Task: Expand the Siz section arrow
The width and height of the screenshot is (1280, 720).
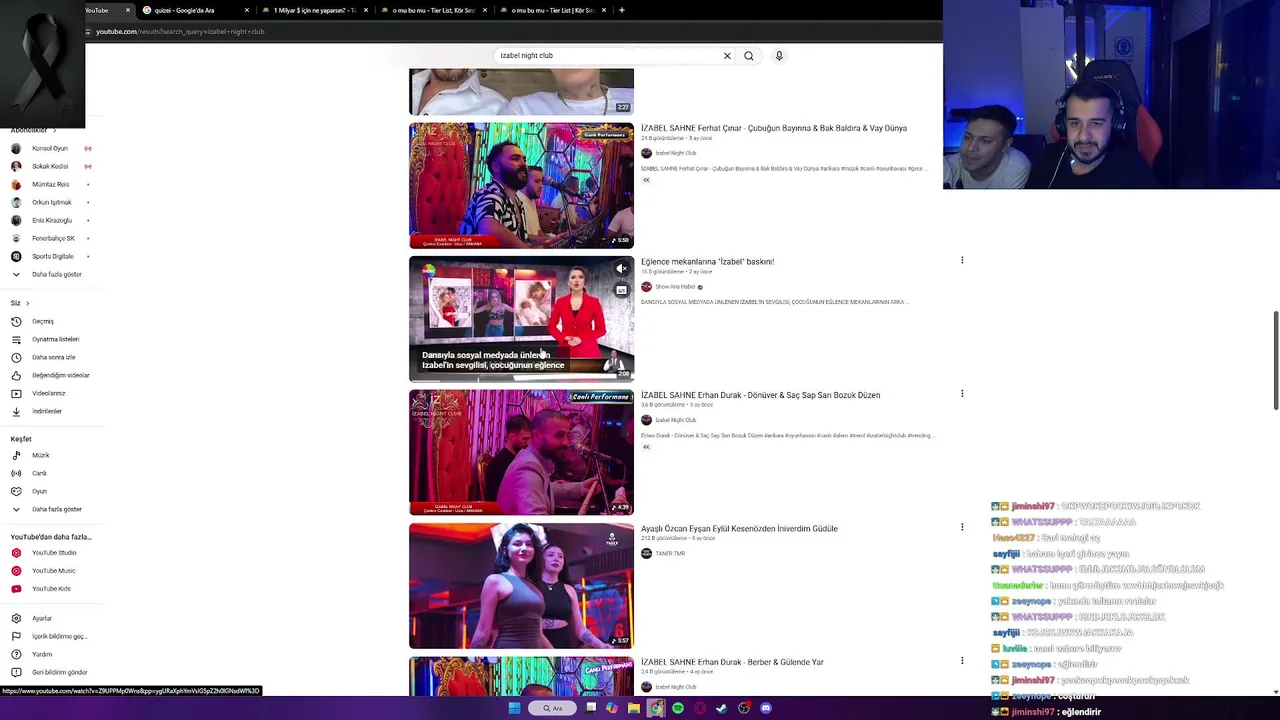Action: [x=27, y=303]
